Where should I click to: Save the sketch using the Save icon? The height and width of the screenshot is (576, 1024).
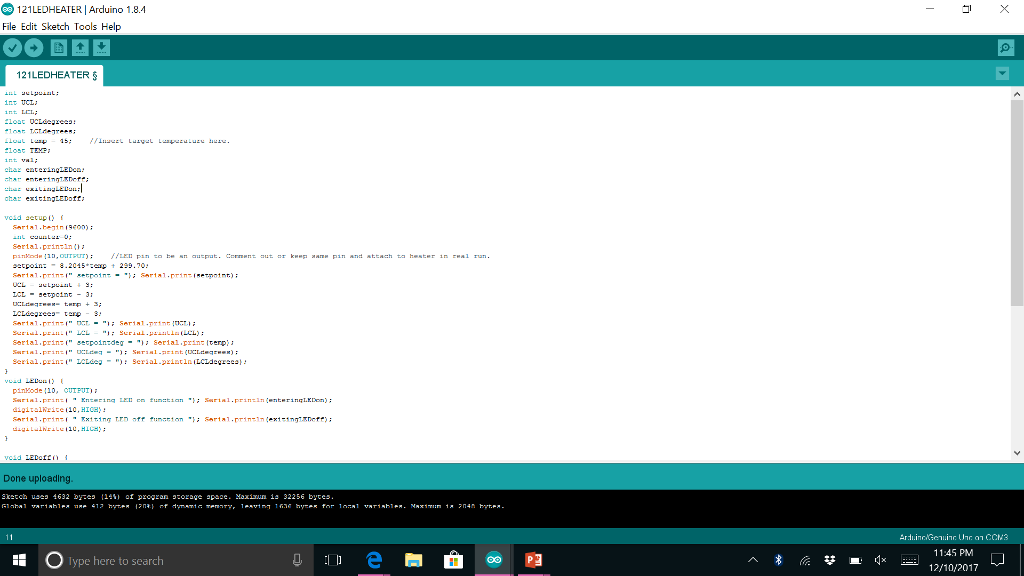101,47
